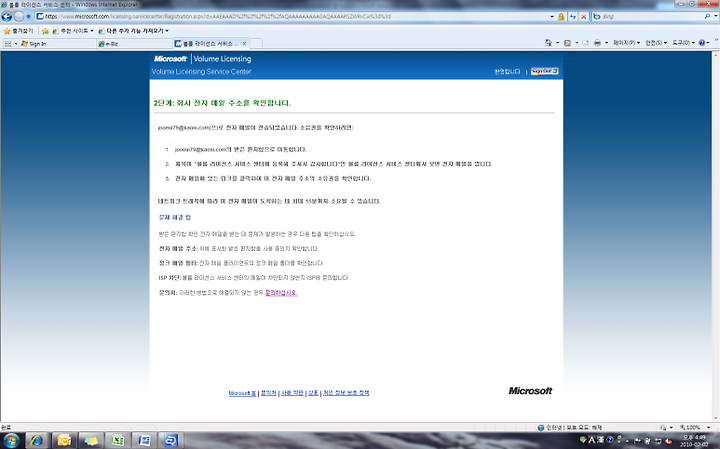Open the second footer link after Microsoft home
The image size is (720, 449).
[x=269, y=393]
